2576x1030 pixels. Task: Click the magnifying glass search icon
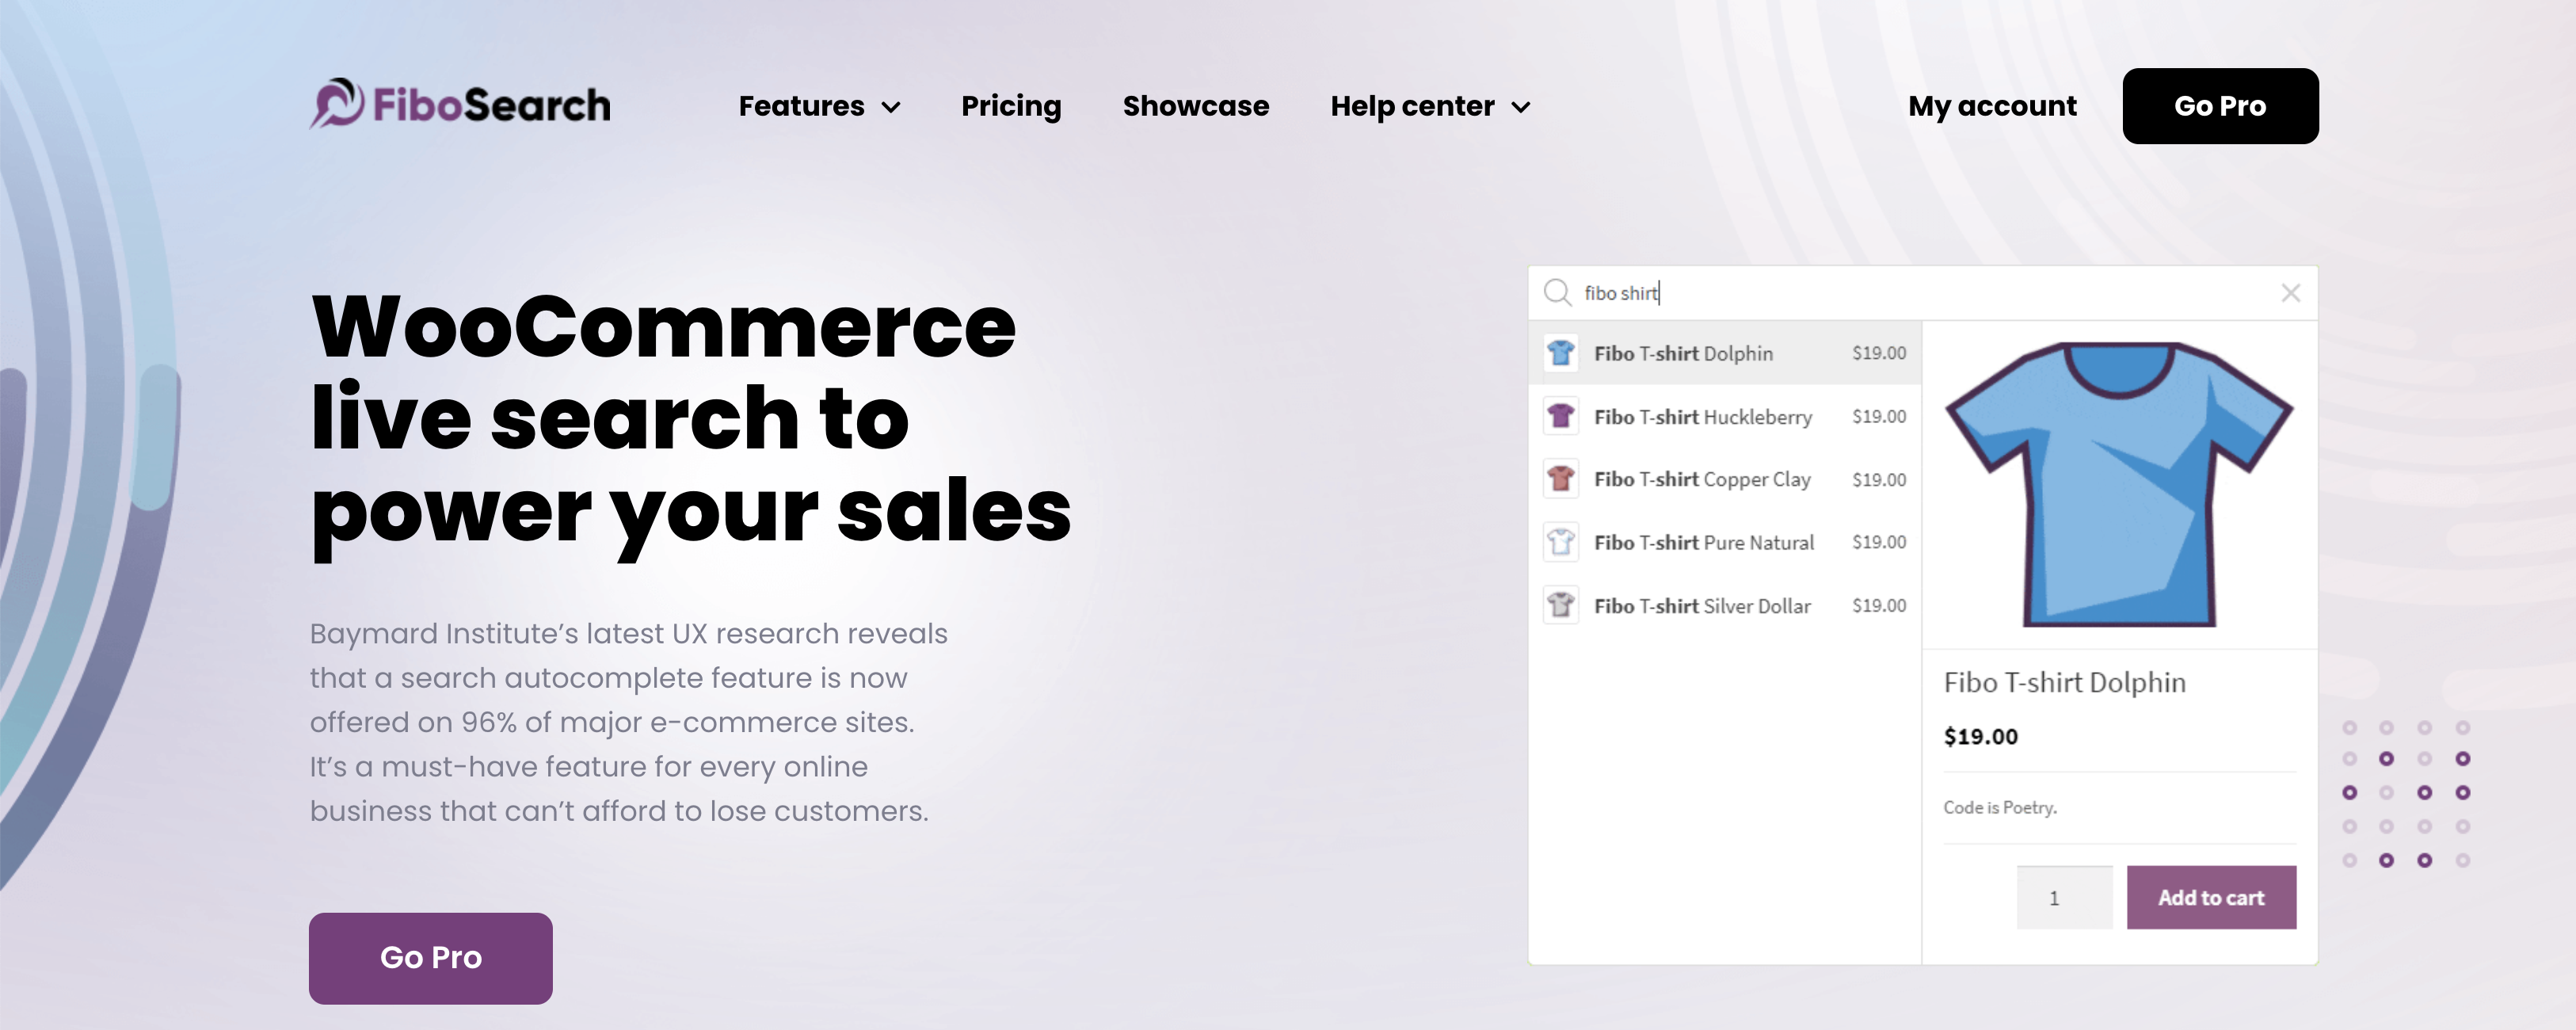[x=1557, y=292]
